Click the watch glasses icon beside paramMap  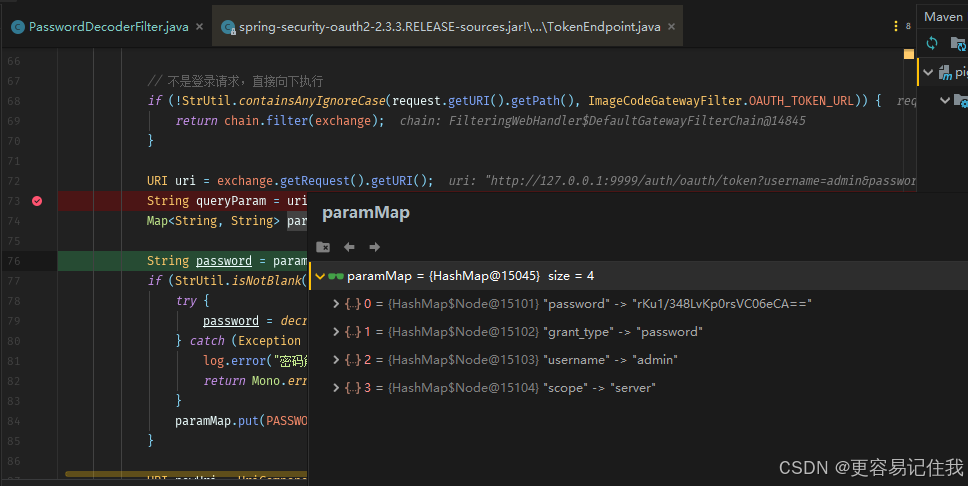[x=336, y=276]
